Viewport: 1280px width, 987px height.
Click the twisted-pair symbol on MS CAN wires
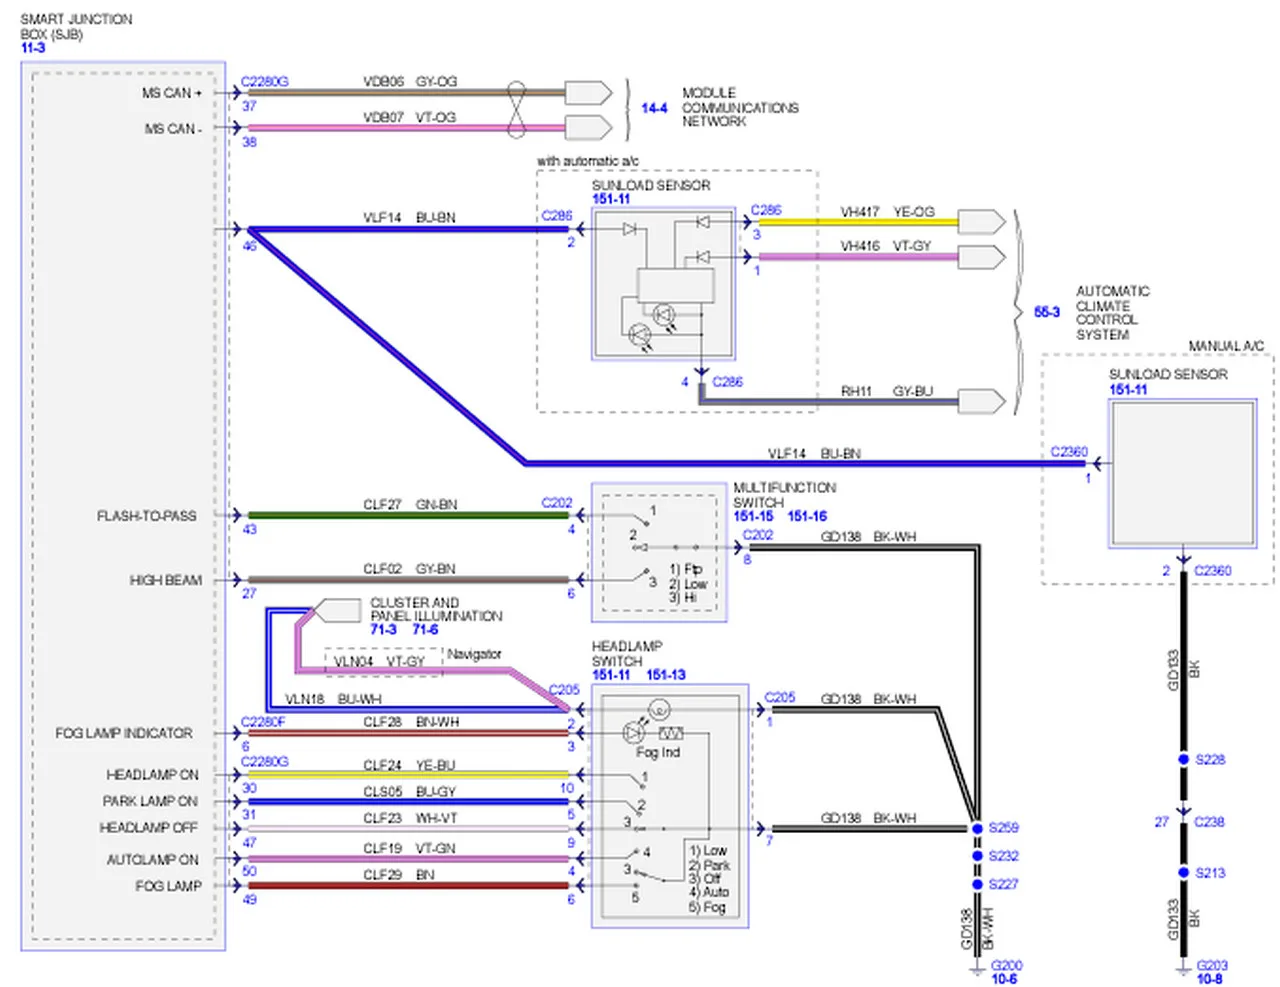pos(516,110)
